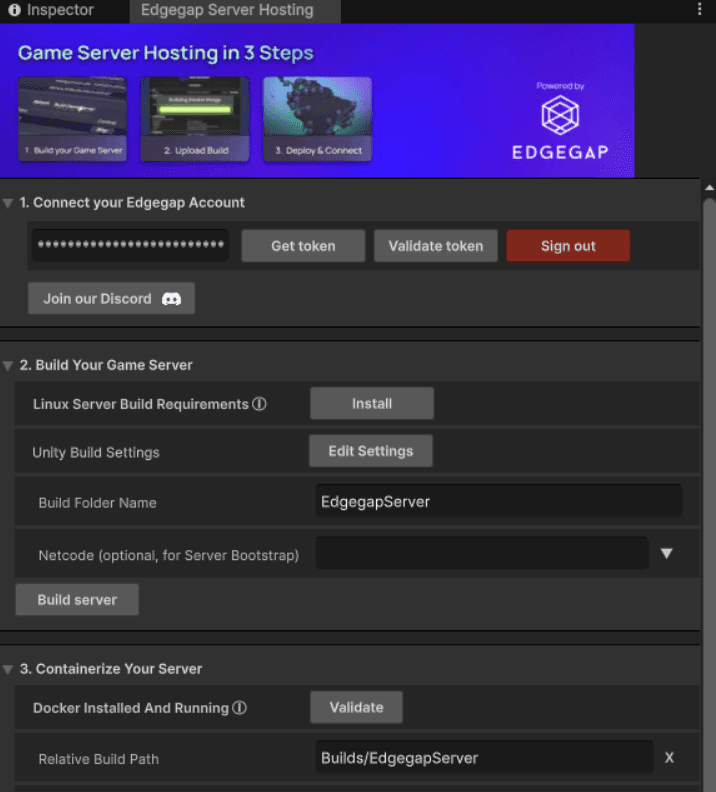Viewport: 716px width, 792px height.
Task: Click the info icon beside Linux Server Build Requirements
Action: (x=260, y=404)
